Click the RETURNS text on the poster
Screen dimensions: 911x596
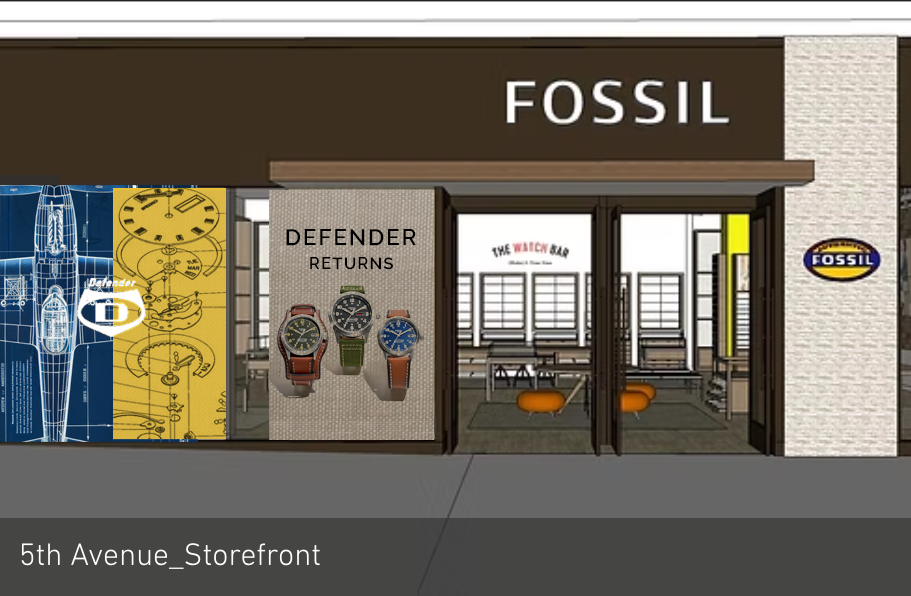(x=351, y=263)
